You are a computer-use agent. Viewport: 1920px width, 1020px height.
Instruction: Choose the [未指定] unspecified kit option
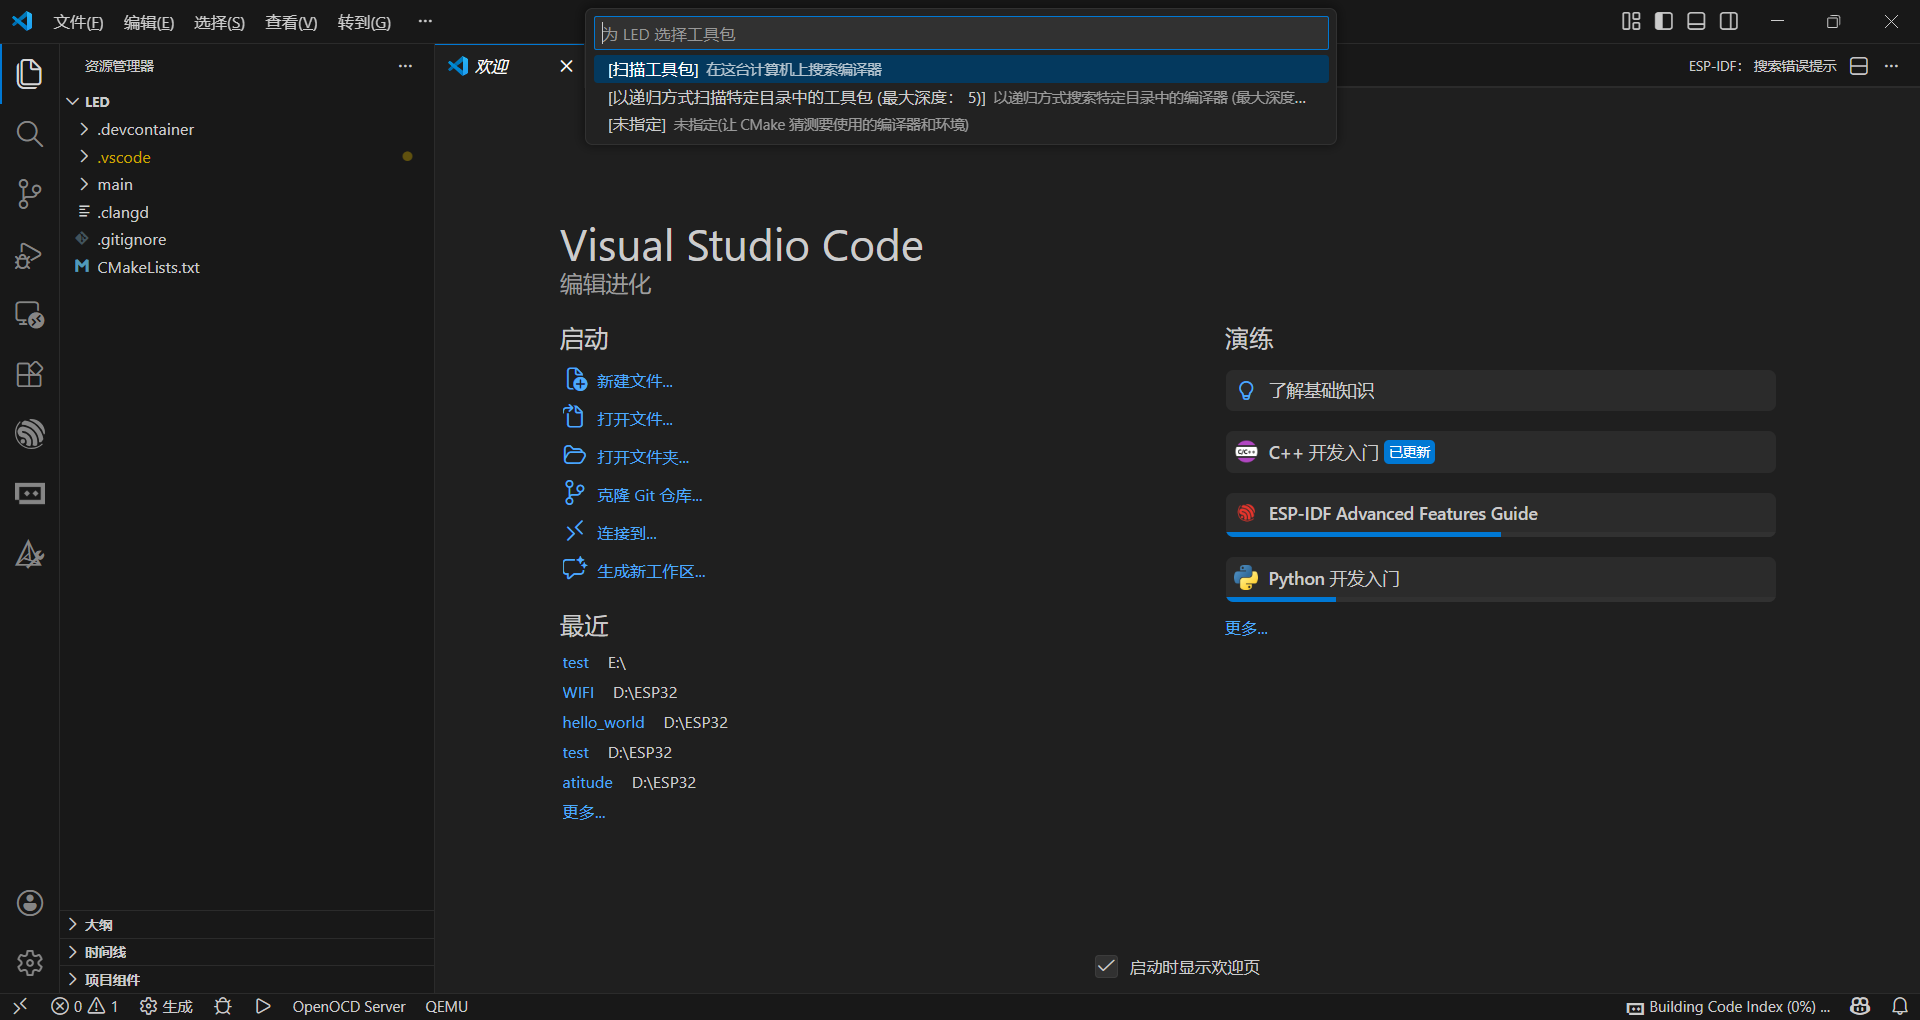pos(961,125)
